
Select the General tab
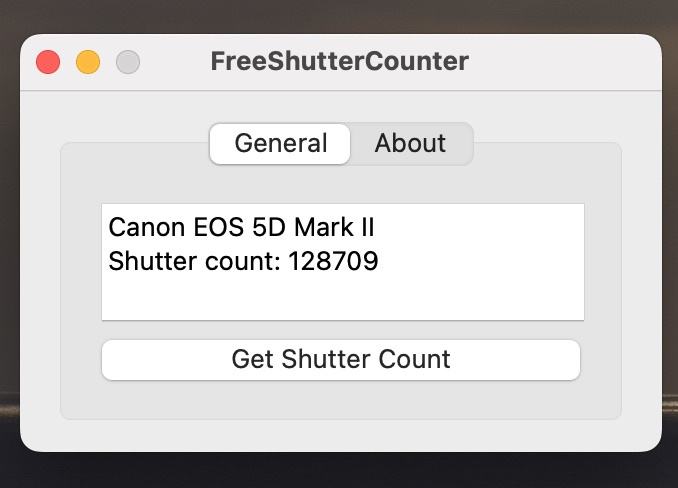pos(280,143)
